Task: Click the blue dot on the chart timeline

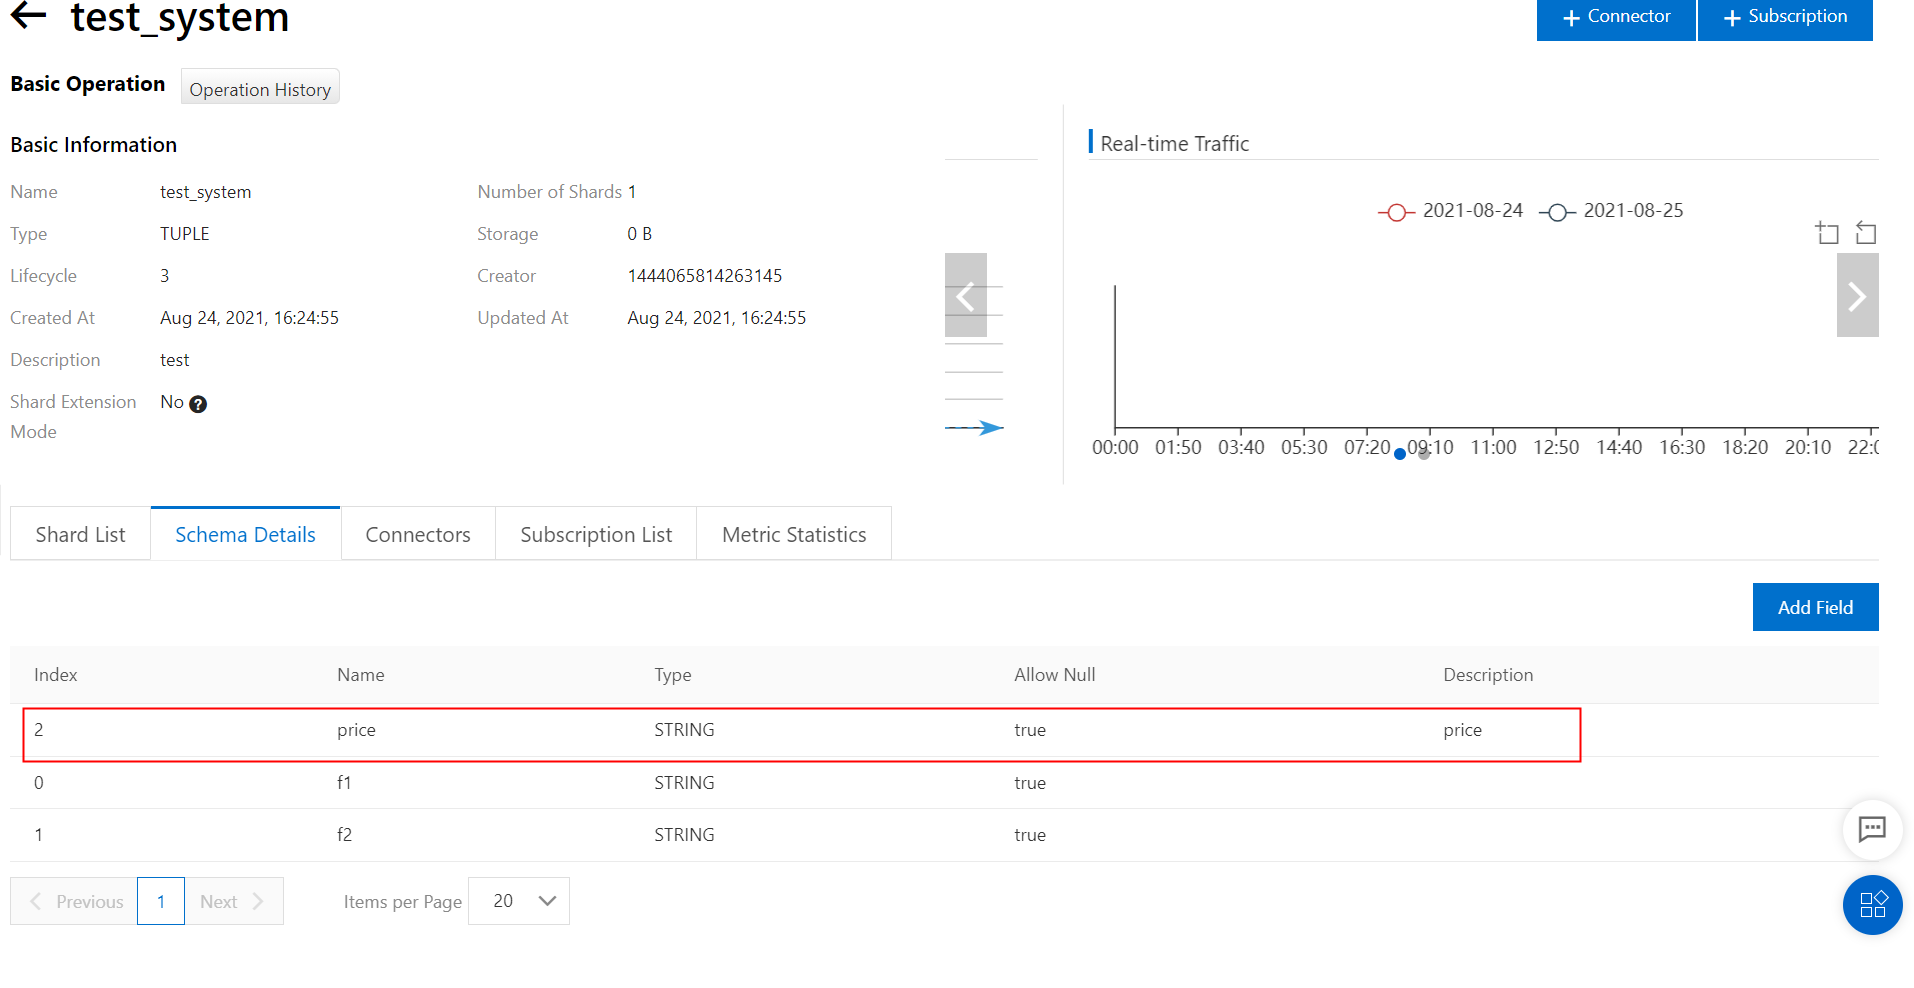Action: [x=1400, y=454]
